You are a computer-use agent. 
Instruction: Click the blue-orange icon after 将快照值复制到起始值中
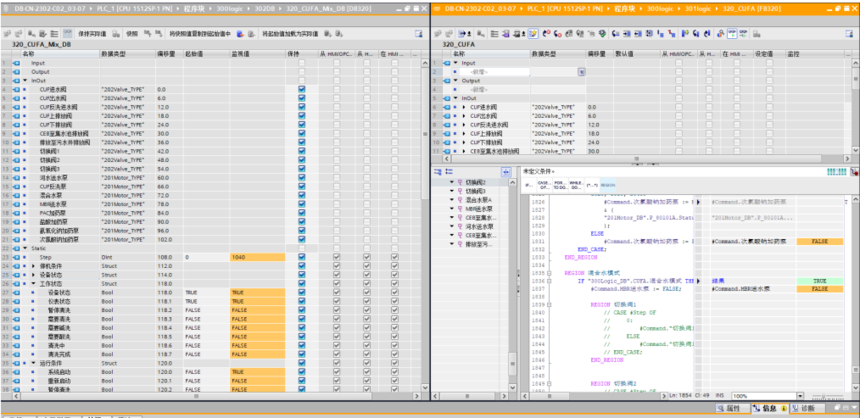tap(240, 34)
